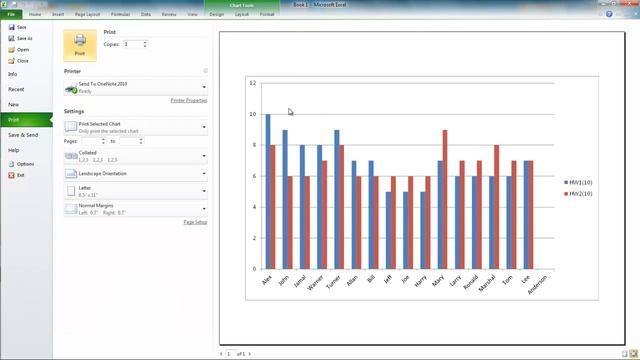Screen dimensions: 640x360
Task: Click the blue legend swatch in the chart
Action: tap(566, 182)
